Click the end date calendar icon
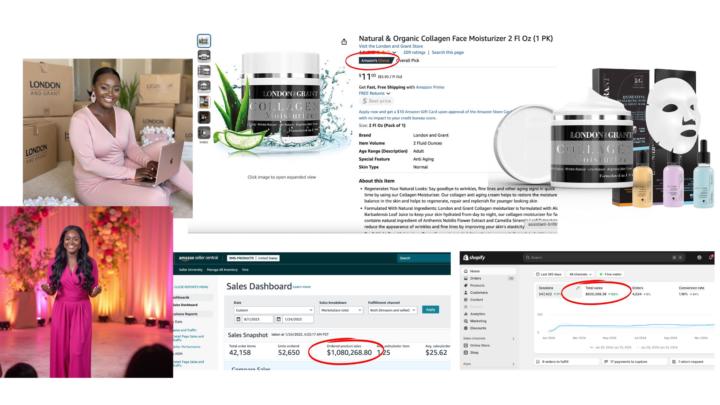 (278, 319)
